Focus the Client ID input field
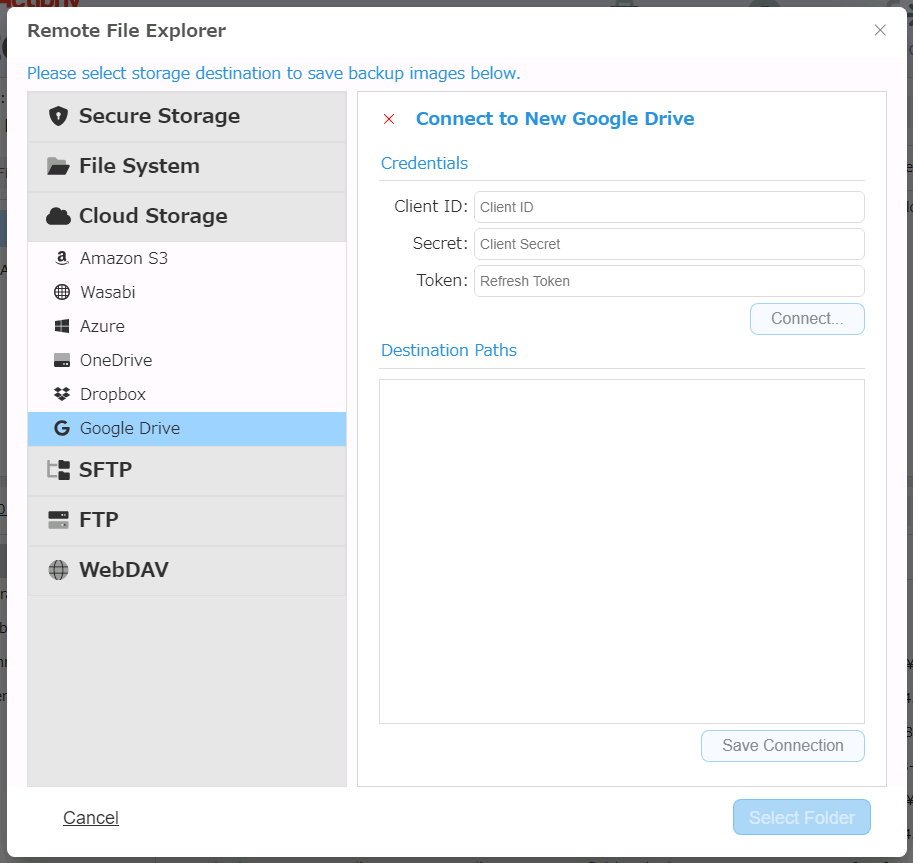The width and height of the screenshot is (913, 863). [668, 207]
